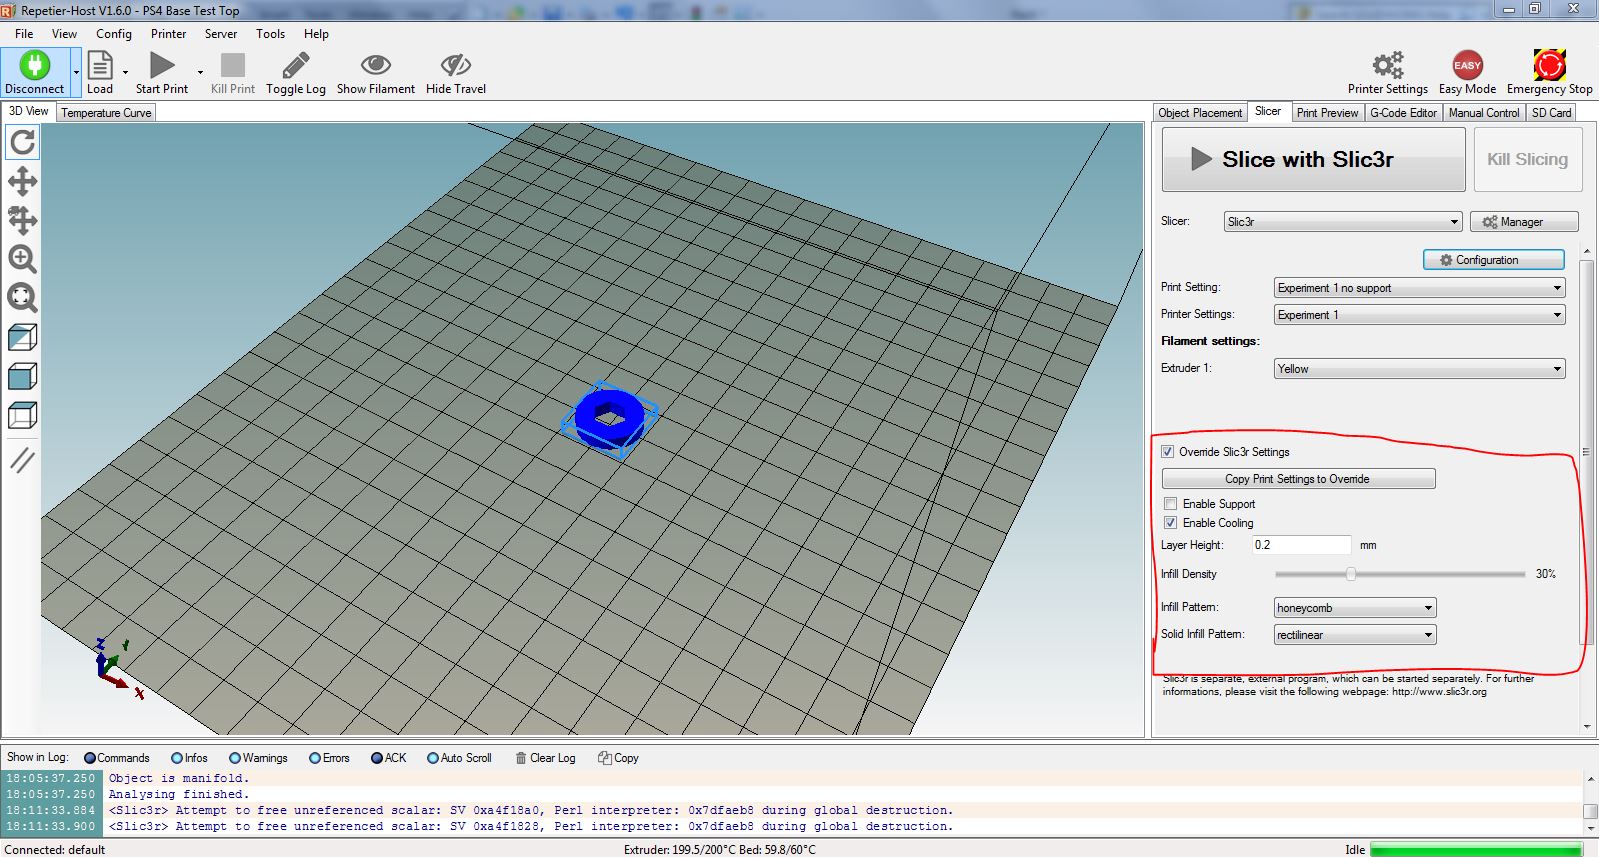Switch to Temperature Curve tab
The image size is (1599, 857).
click(x=106, y=113)
